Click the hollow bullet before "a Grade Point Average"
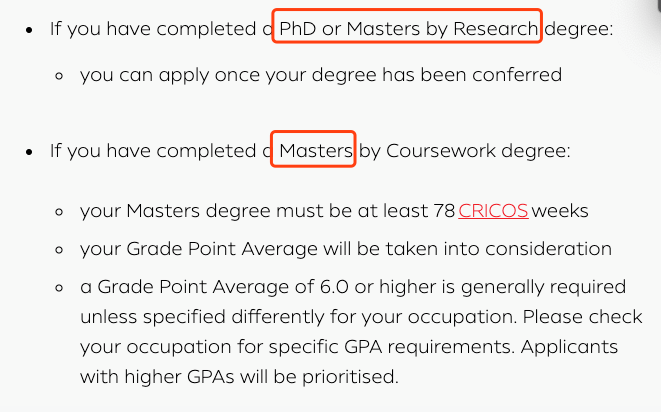Image resolution: width=661 pixels, height=412 pixels. [x=61, y=287]
